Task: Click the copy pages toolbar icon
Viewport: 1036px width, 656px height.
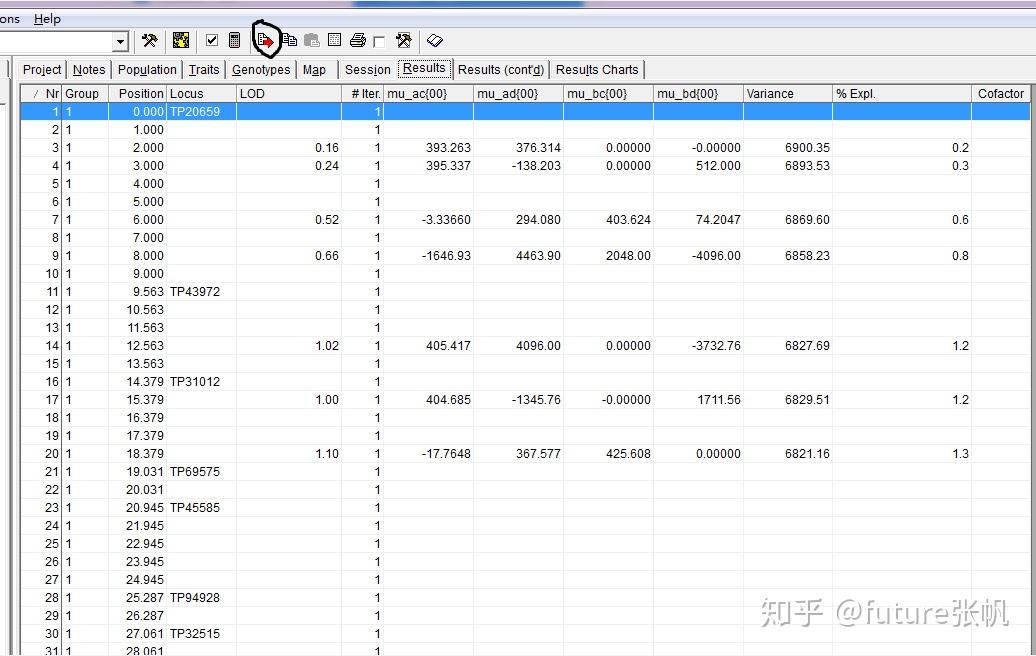Action: click(x=289, y=41)
